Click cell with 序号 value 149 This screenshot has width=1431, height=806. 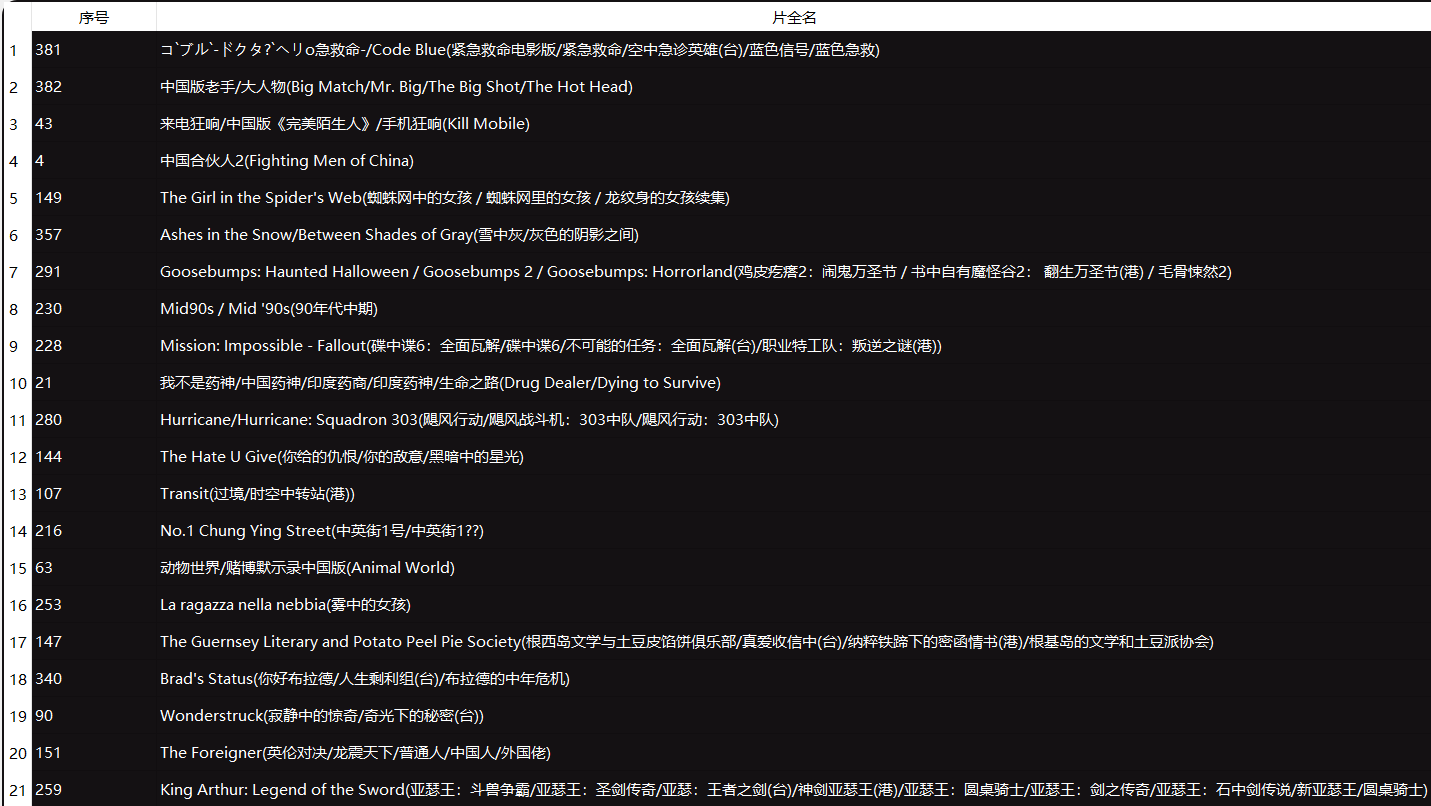pos(94,198)
